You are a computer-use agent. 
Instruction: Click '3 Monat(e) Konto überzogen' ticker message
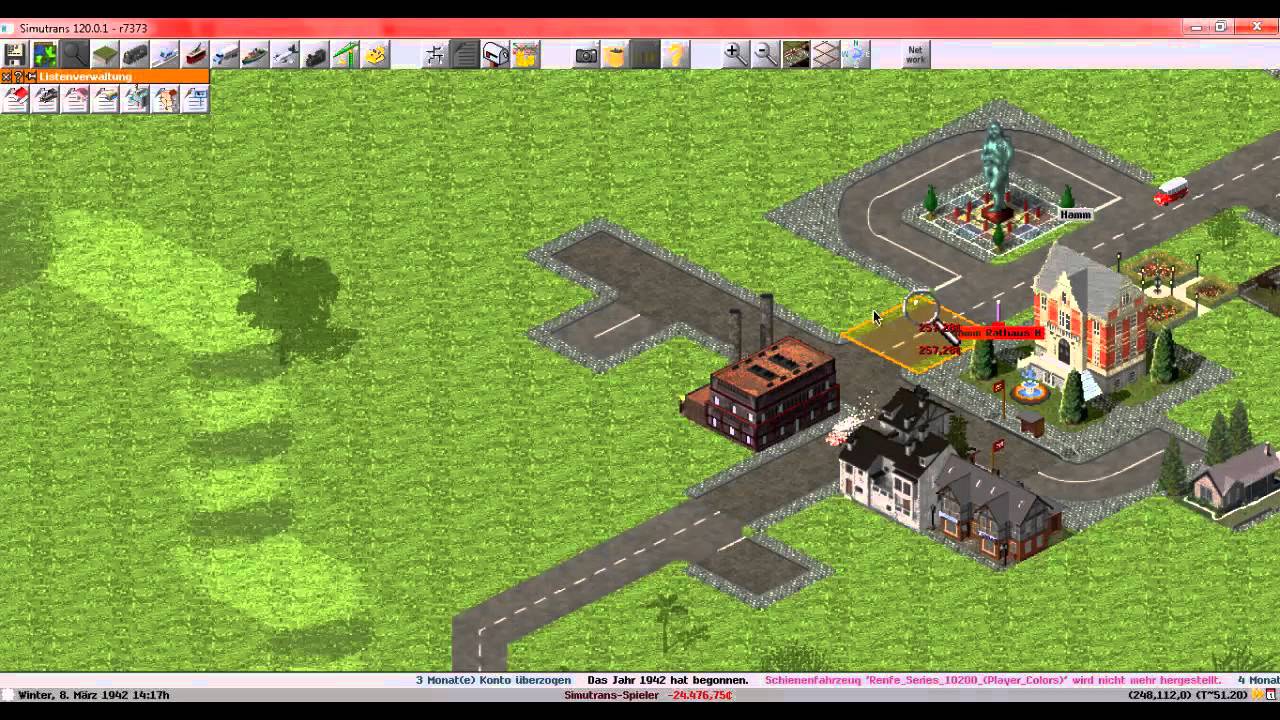click(x=493, y=680)
